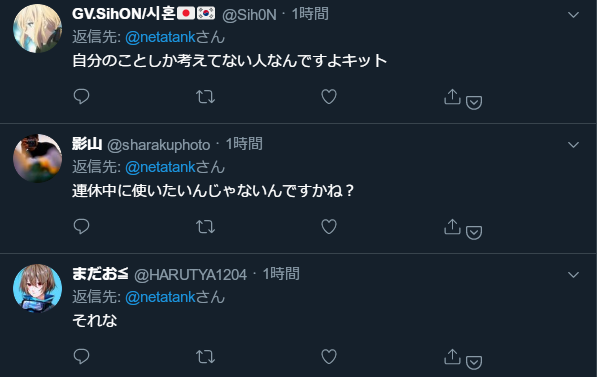Save 影山 tweet with Pocket icon
597x377 pixels.
[474, 233]
